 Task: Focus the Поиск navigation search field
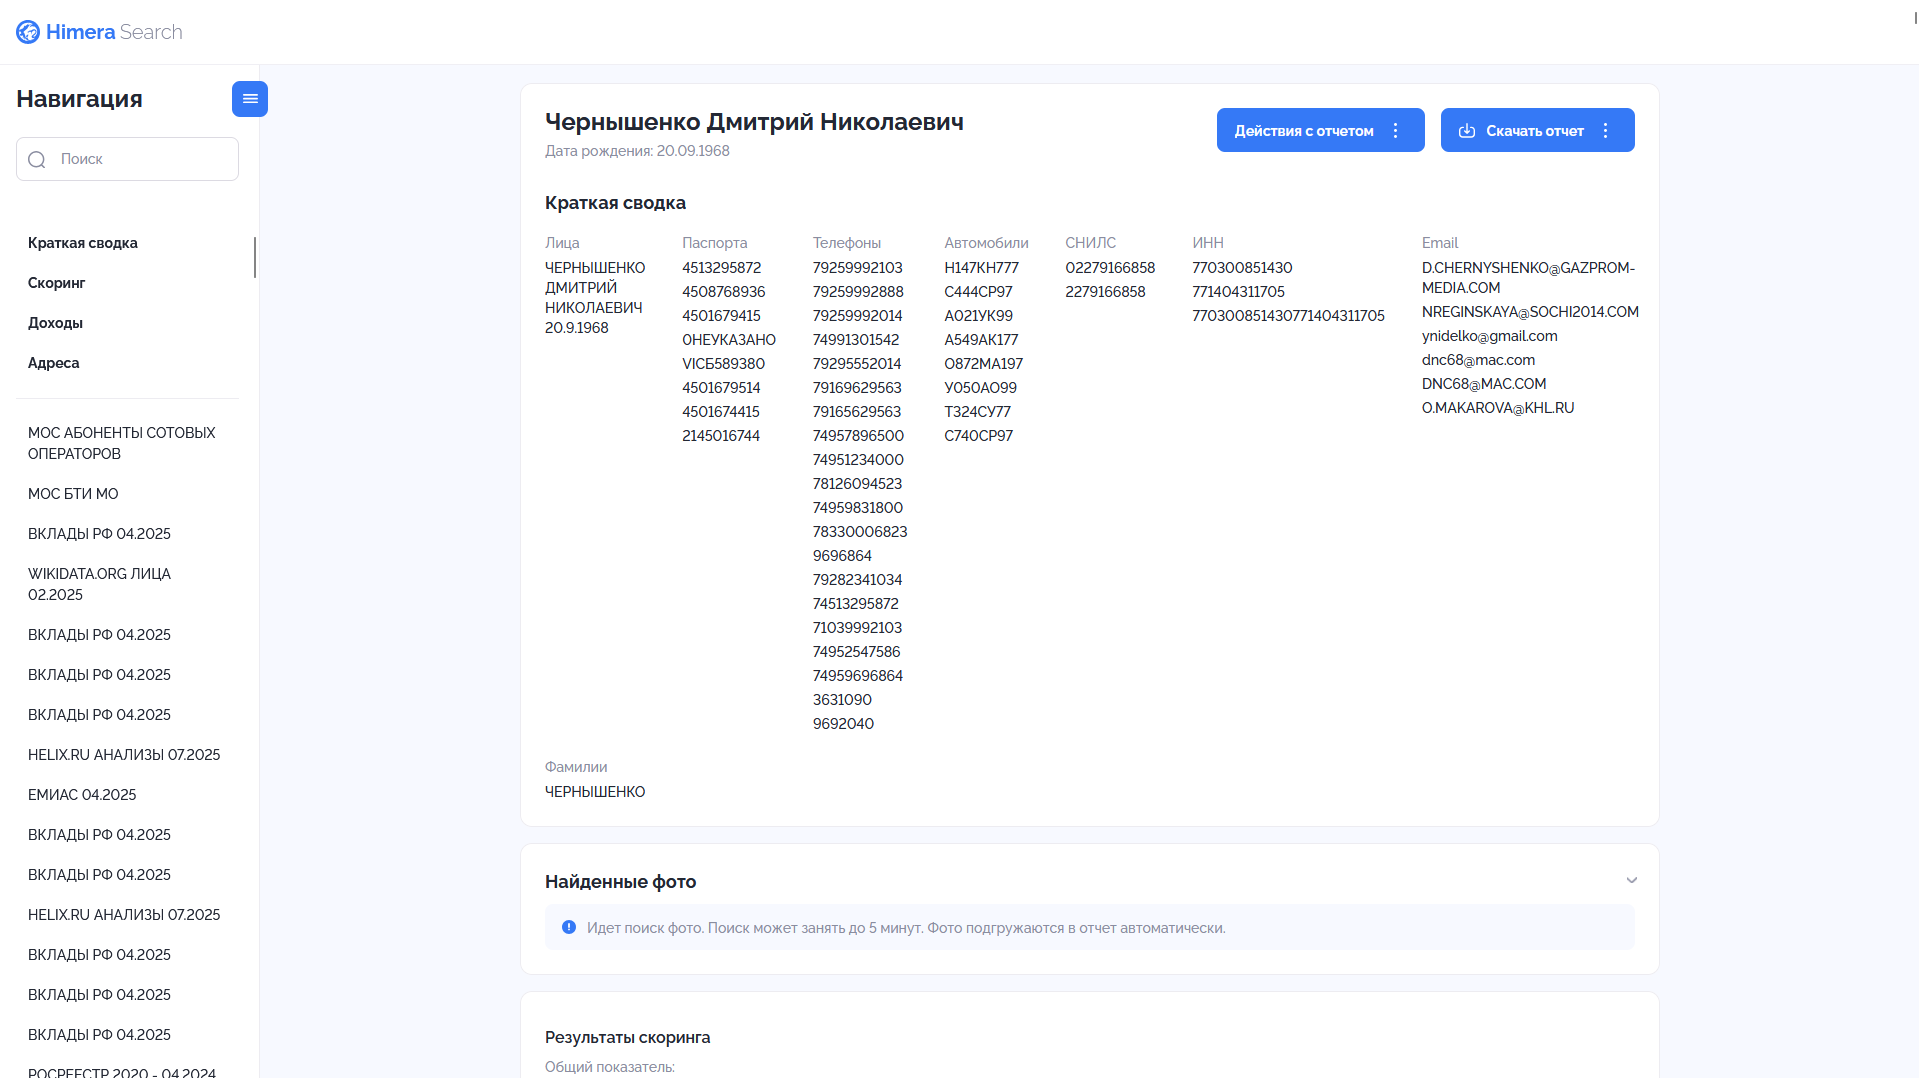[127, 159]
